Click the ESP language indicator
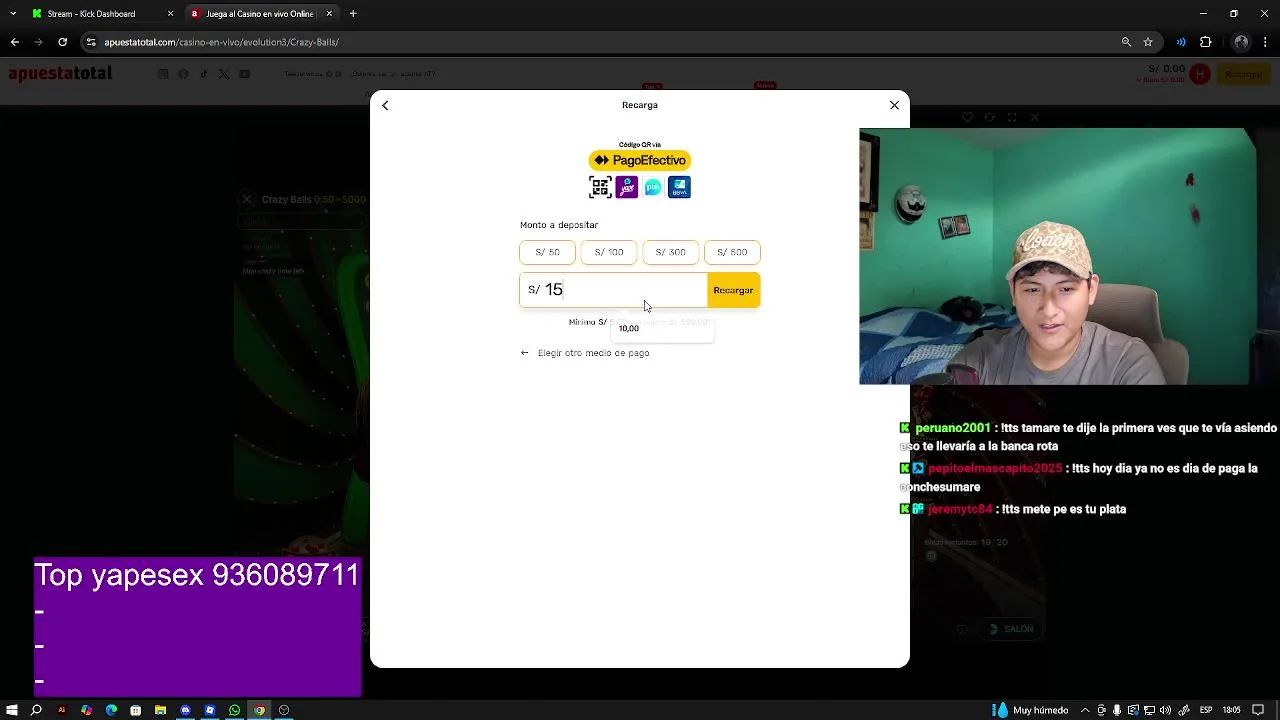Screen dimensions: 1280x720 tap(1205, 710)
